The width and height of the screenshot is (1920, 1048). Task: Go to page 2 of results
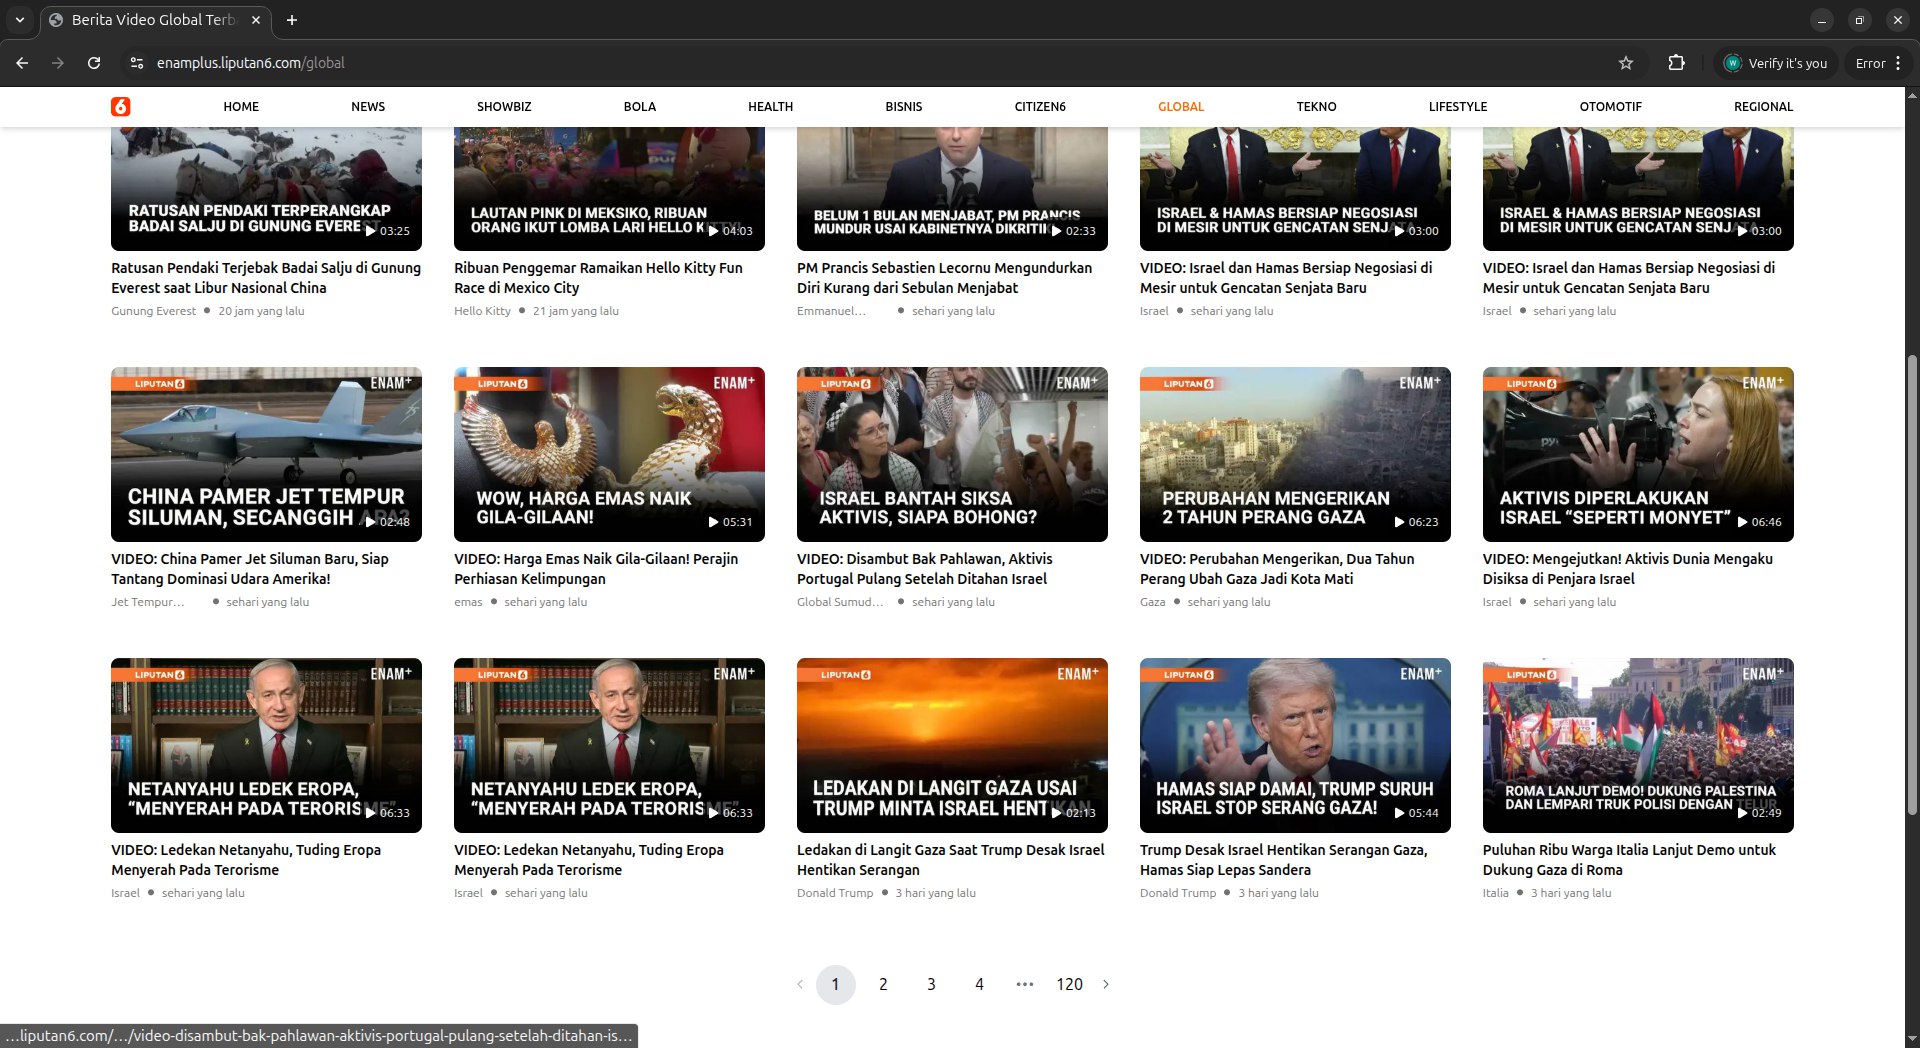883,984
